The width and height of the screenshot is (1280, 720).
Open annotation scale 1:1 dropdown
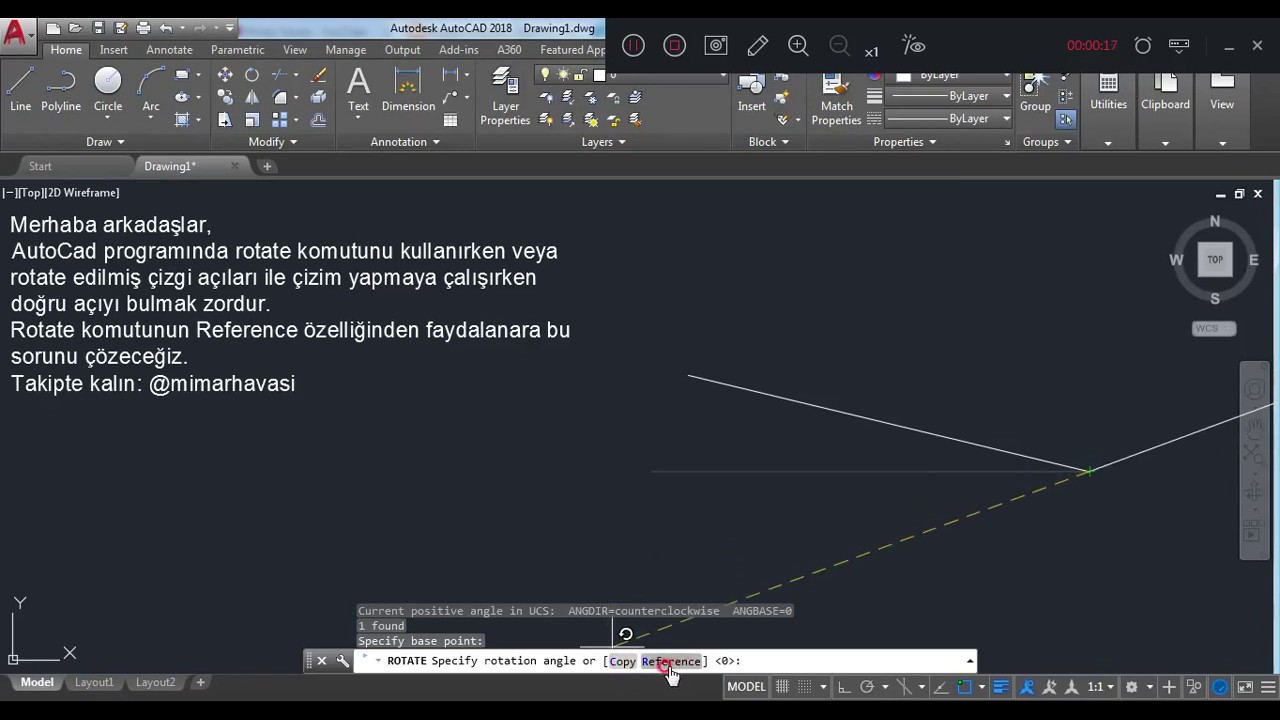pos(1101,687)
